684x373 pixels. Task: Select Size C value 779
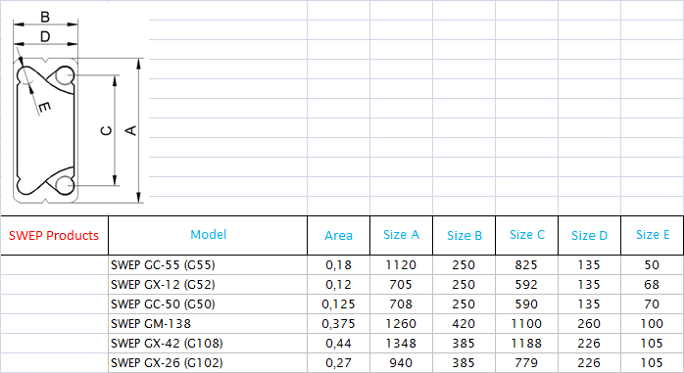(x=527, y=363)
